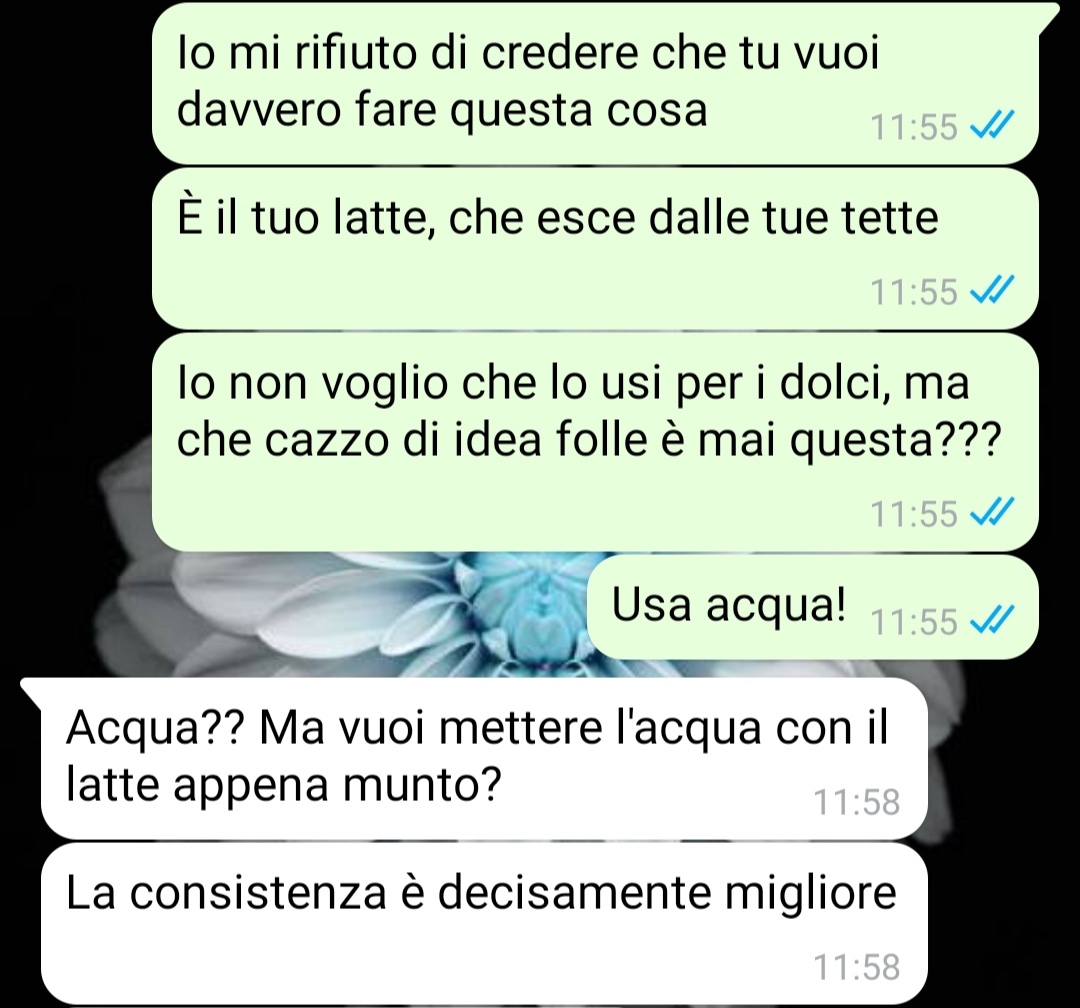Select the message "È il tuo latte"
Viewport: 1080px width, 1008px height.
[595, 248]
